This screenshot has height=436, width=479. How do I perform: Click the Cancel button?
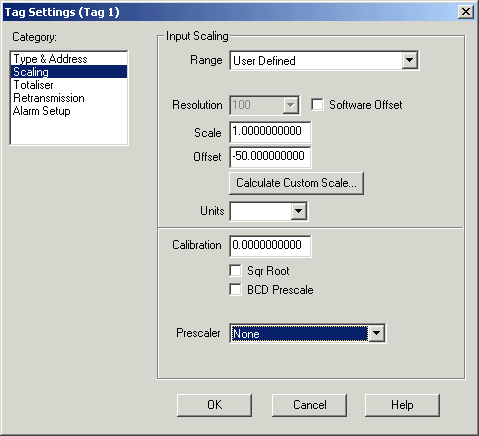pos(309,405)
